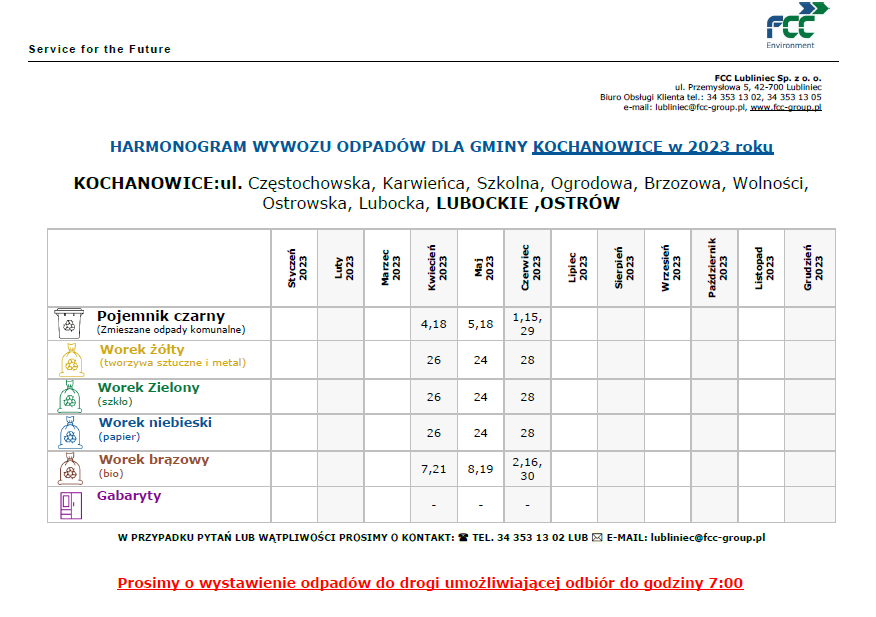Click the black bin icon for mixed waste
This screenshot has width=876, height=617.
click(68, 323)
